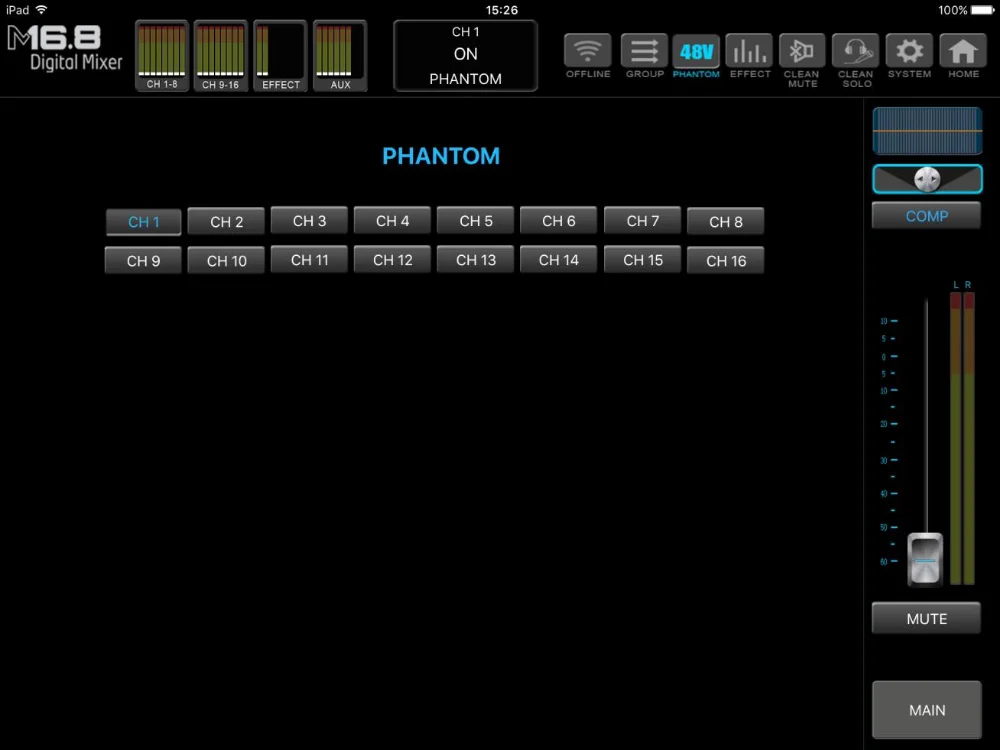Open the AUX meter bank
This screenshot has height=750, width=1000.
[340, 56]
